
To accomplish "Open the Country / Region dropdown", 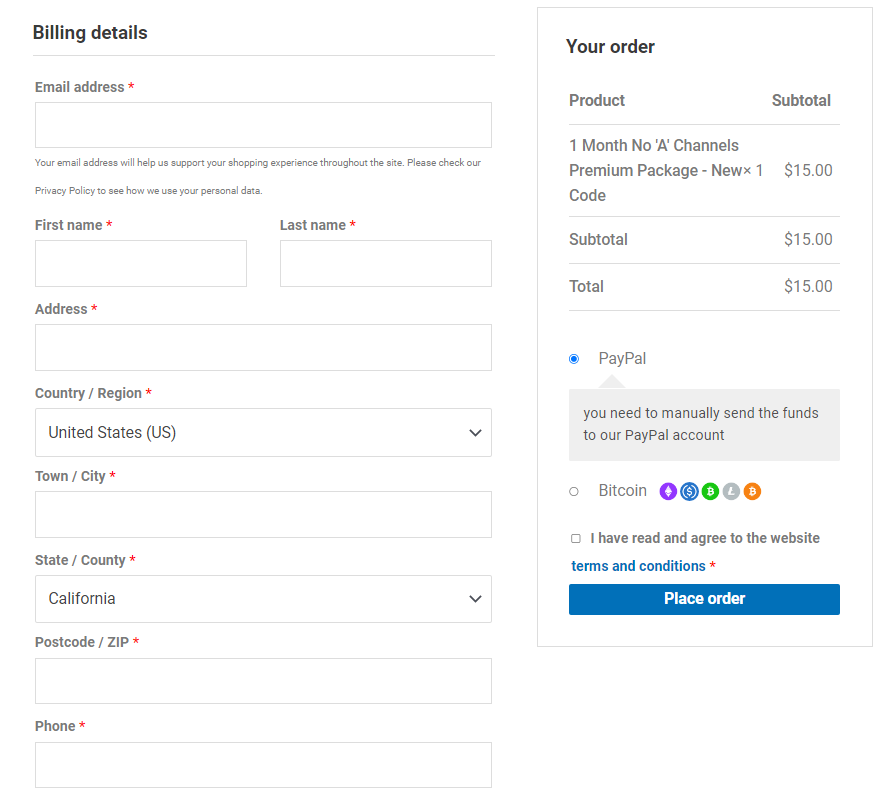I will [x=263, y=433].
